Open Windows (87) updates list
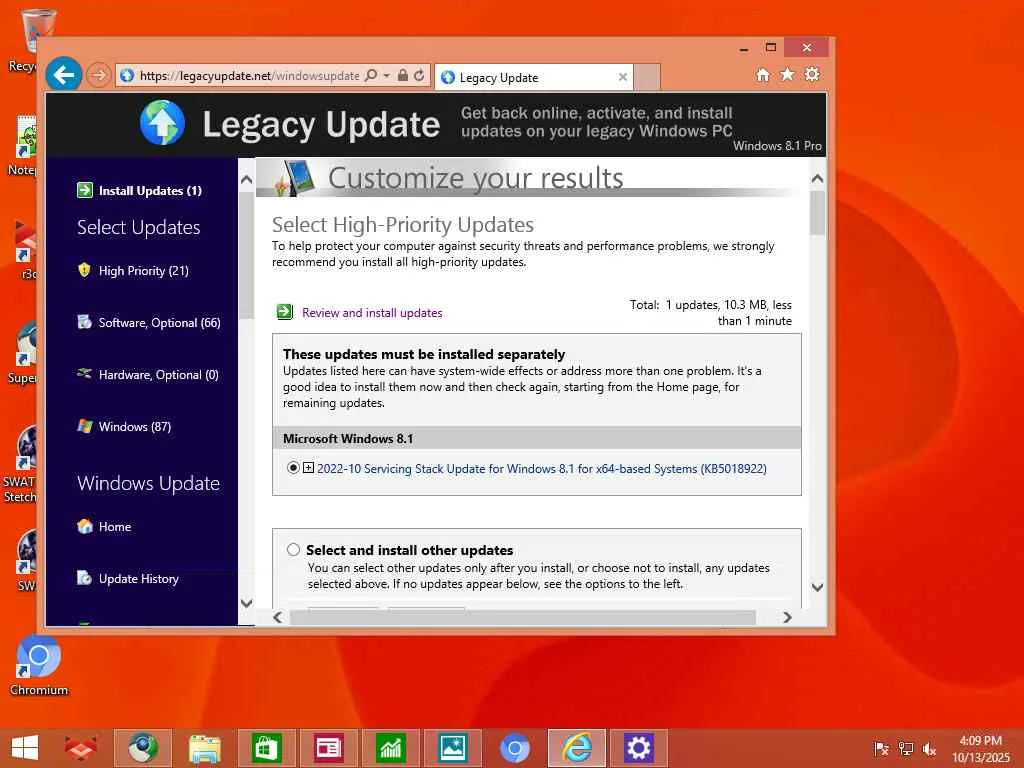 click(x=135, y=427)
